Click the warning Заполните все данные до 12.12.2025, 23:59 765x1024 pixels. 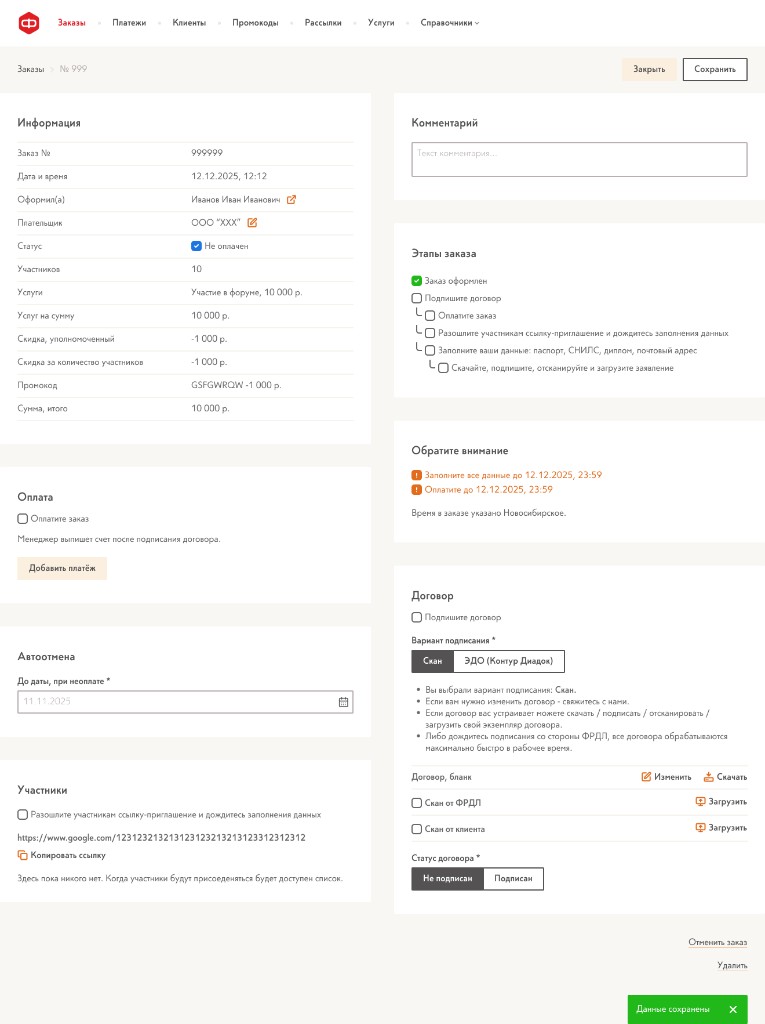[513, 475]
